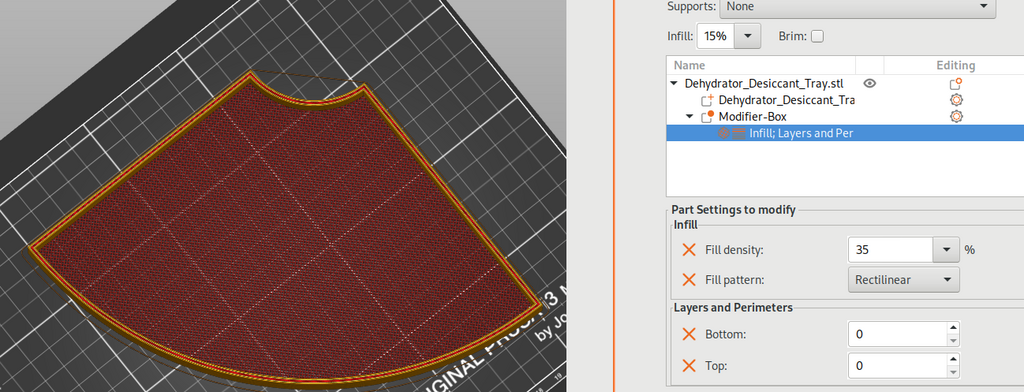Screen dimensions: 1024x392
Task: Collapse the Modifier-Box tree node
Action: (x=690, y=116)
